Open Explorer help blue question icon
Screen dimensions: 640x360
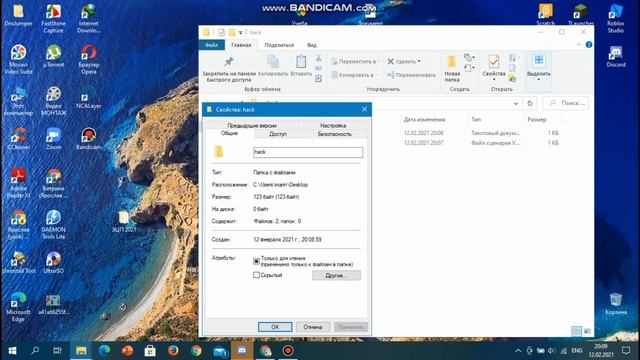coord(589,45)
